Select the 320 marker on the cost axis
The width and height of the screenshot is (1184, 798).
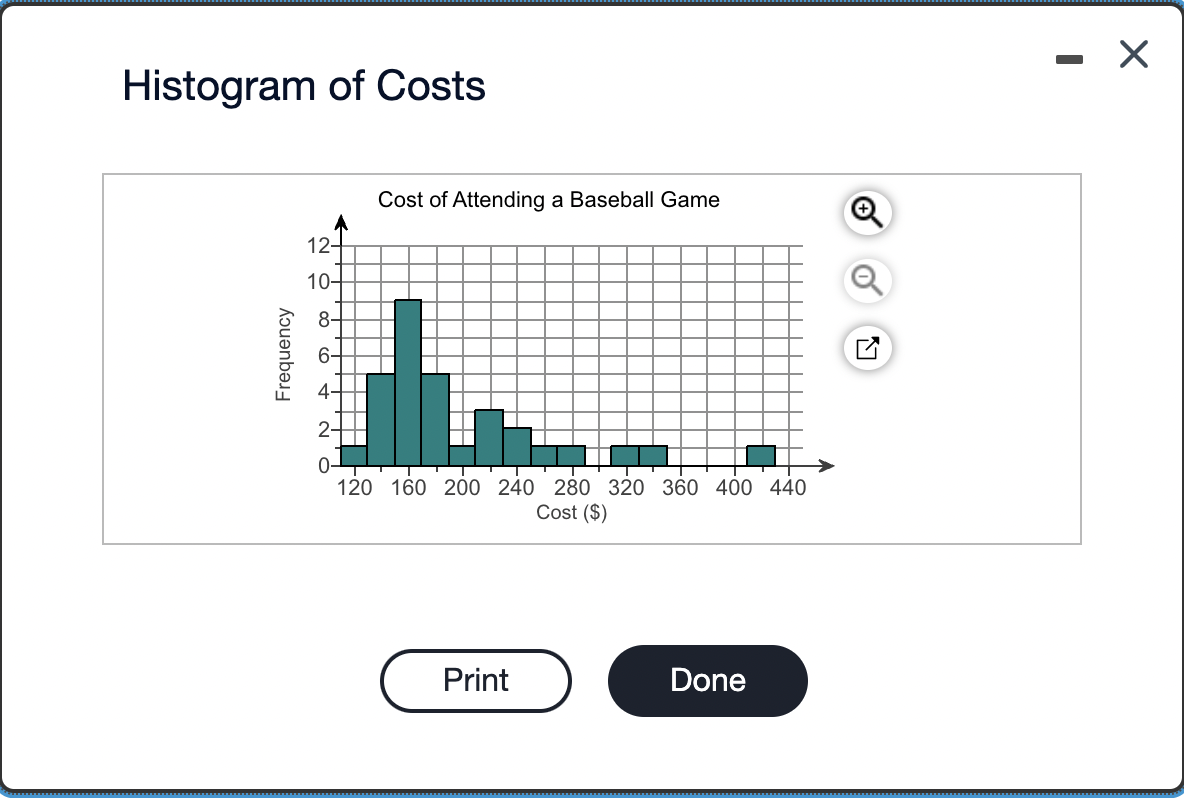pos(627,487)
